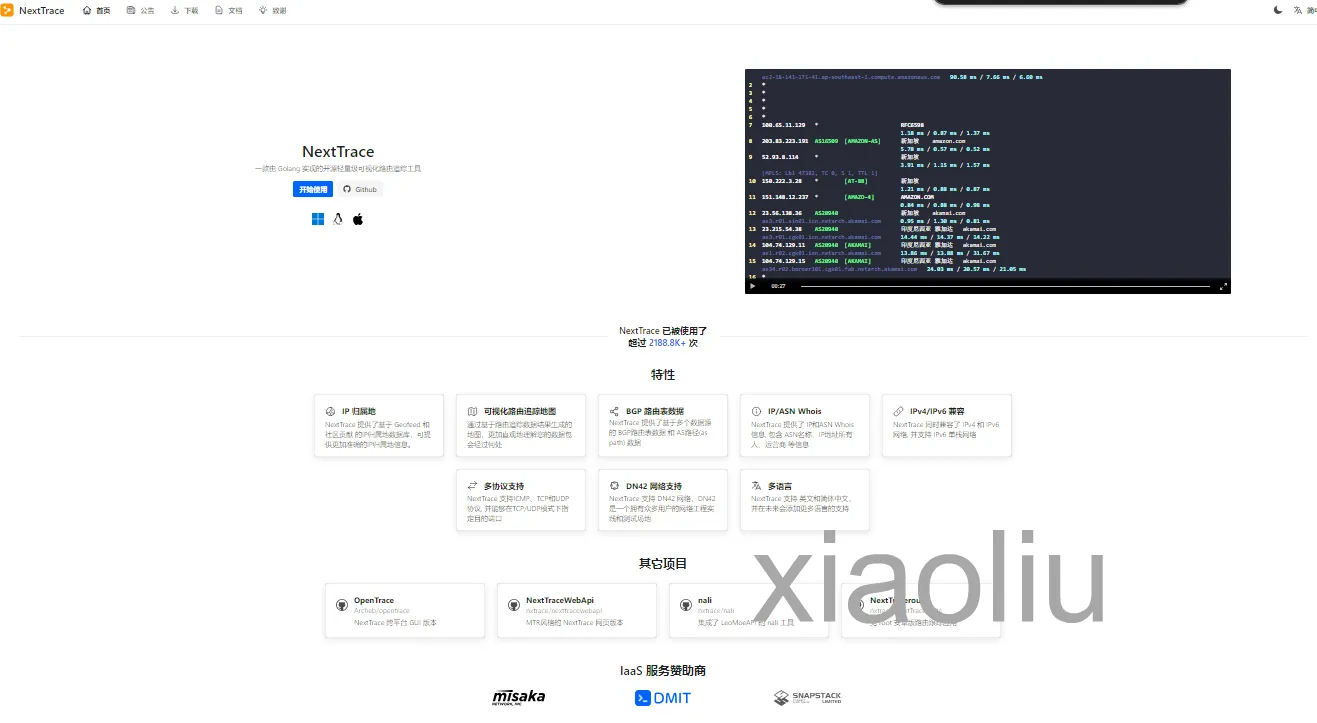This screenshot has height=723, width=1317.
Task: Click the nali GitHub icon
Action: pos(686,605)
